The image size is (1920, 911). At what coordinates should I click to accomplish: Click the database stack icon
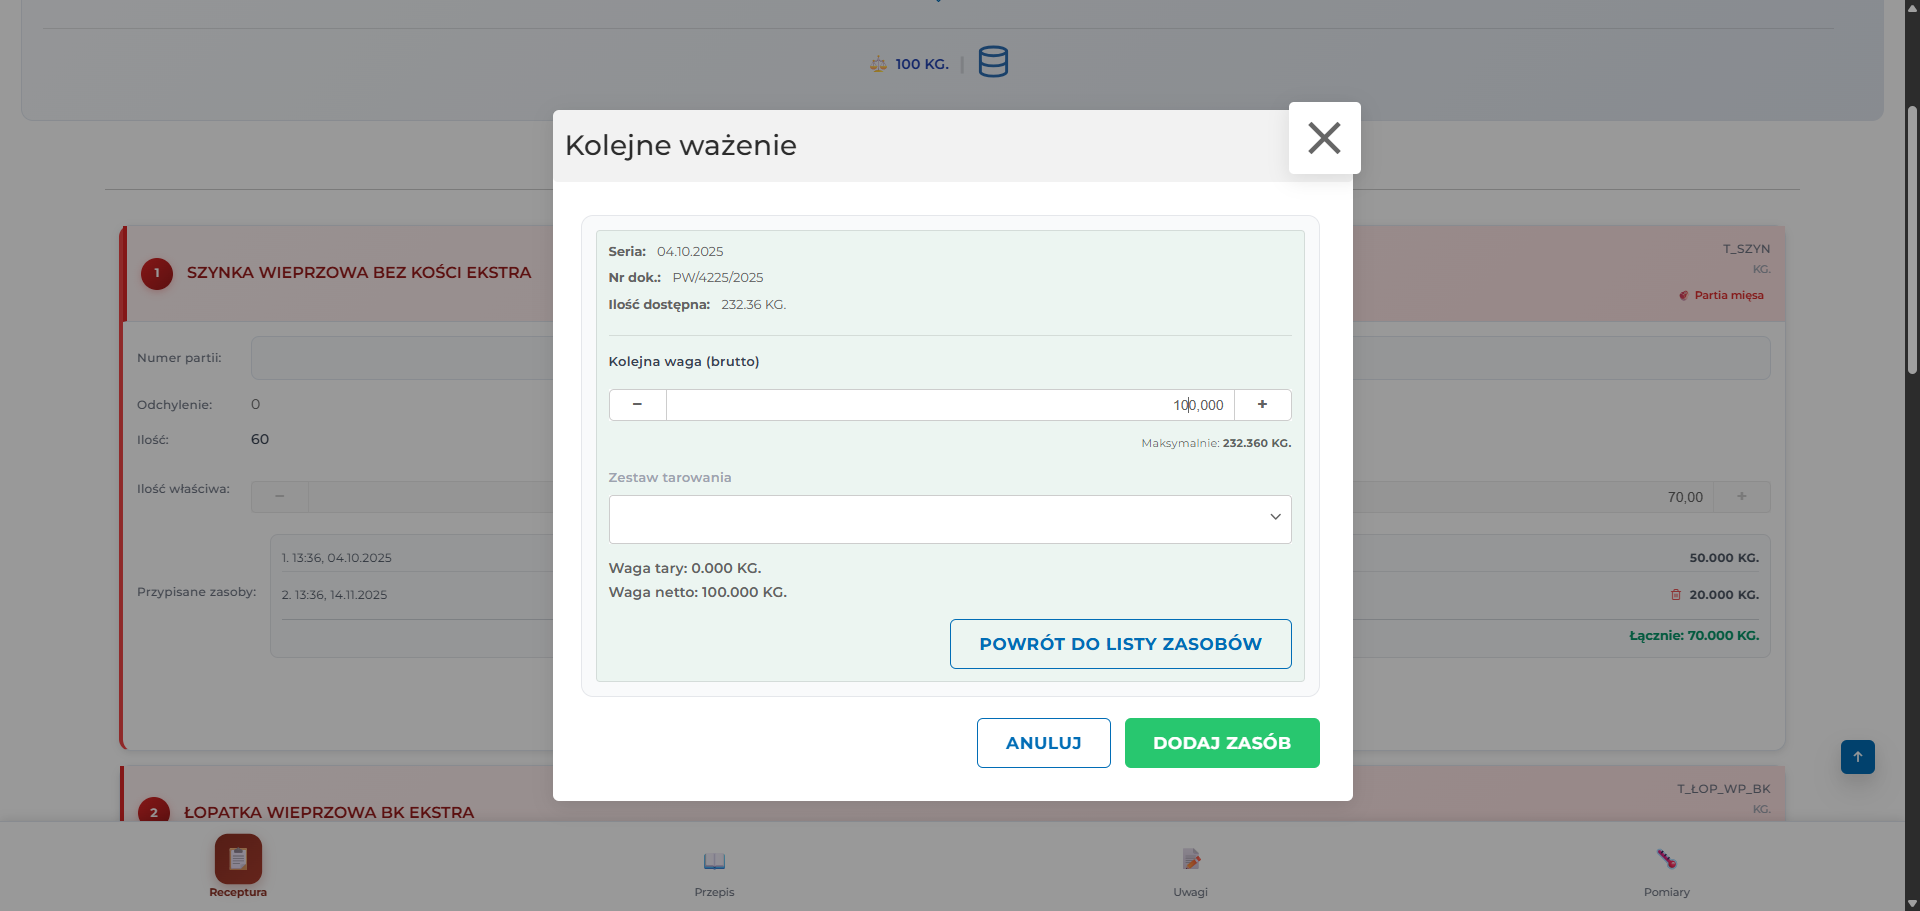click(992, 62)
